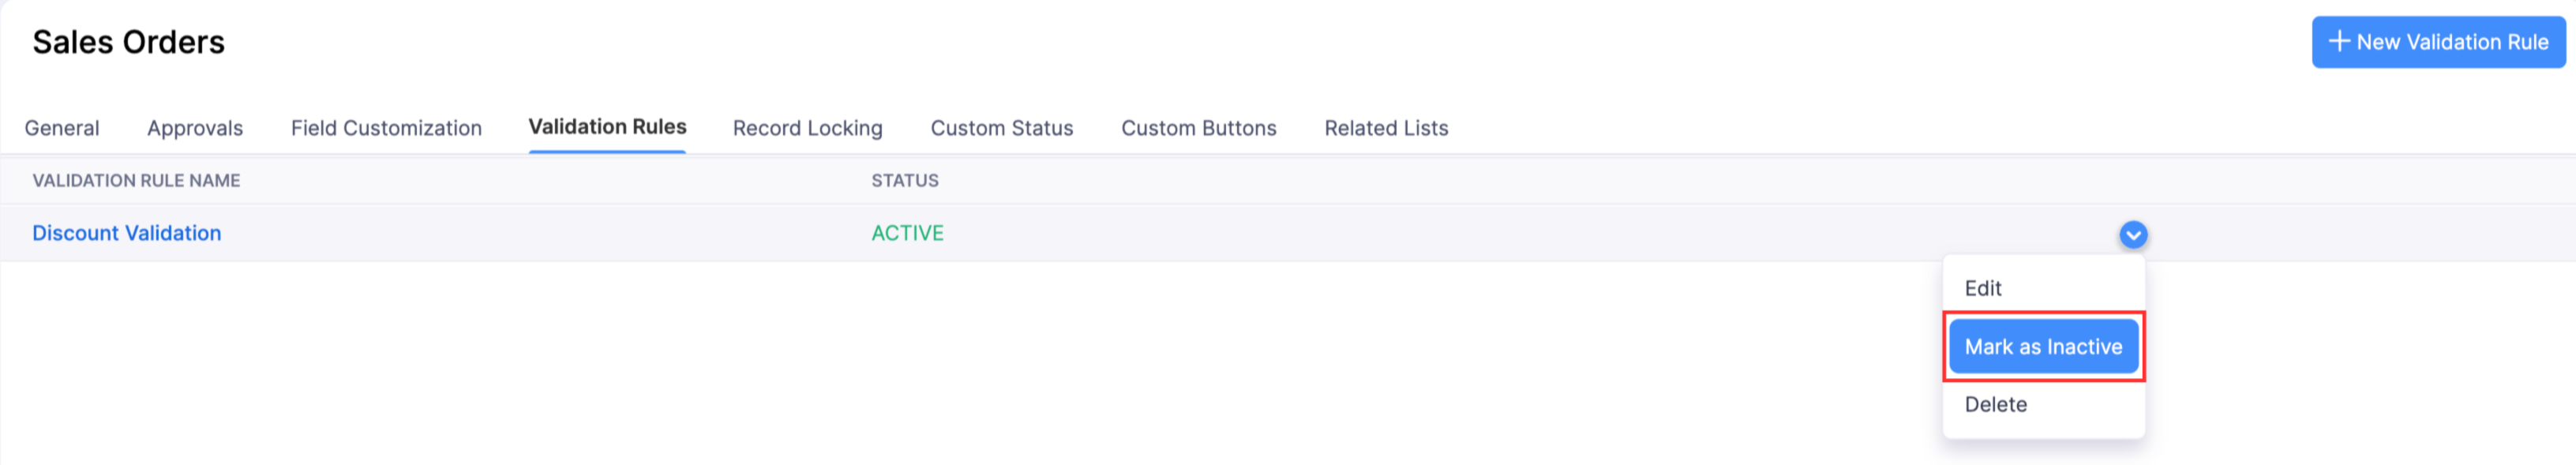Open the Custom Status tab

[x=1001, y=128]
